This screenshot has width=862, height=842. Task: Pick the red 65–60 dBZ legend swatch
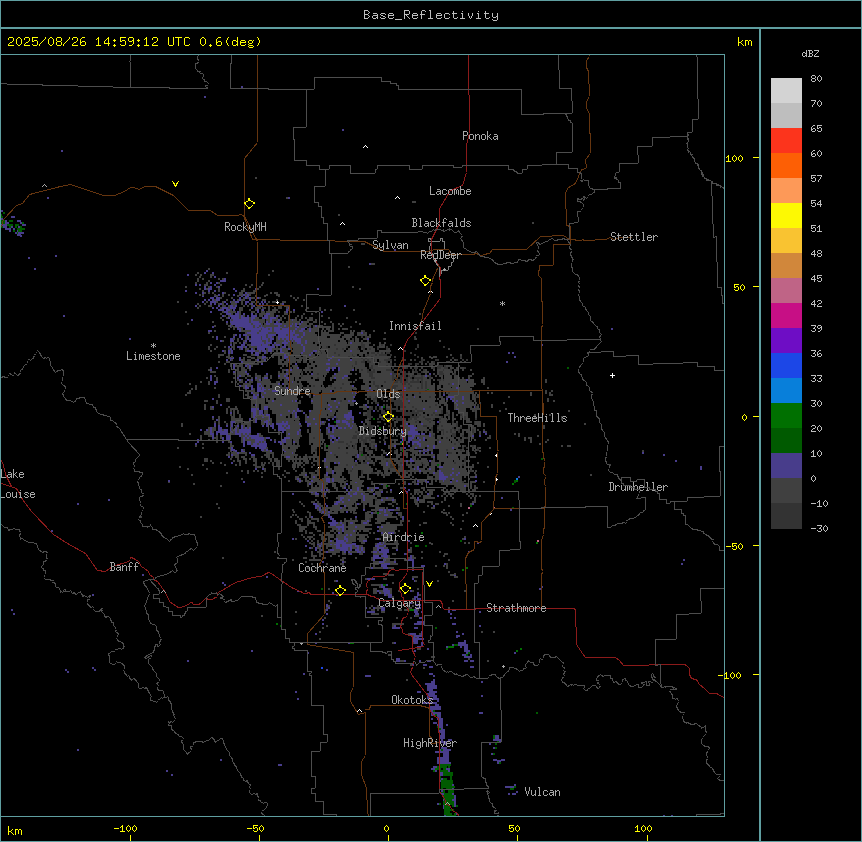tap(786, 141)
